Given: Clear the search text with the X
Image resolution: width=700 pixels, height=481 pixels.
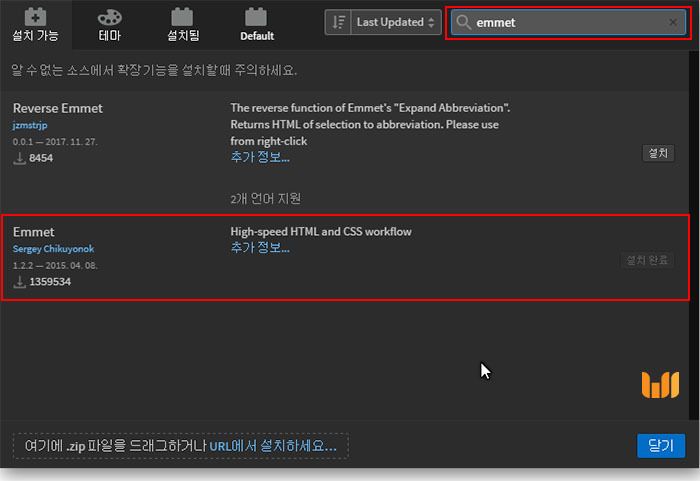Looking at the screenshot, I should point(673,22).
